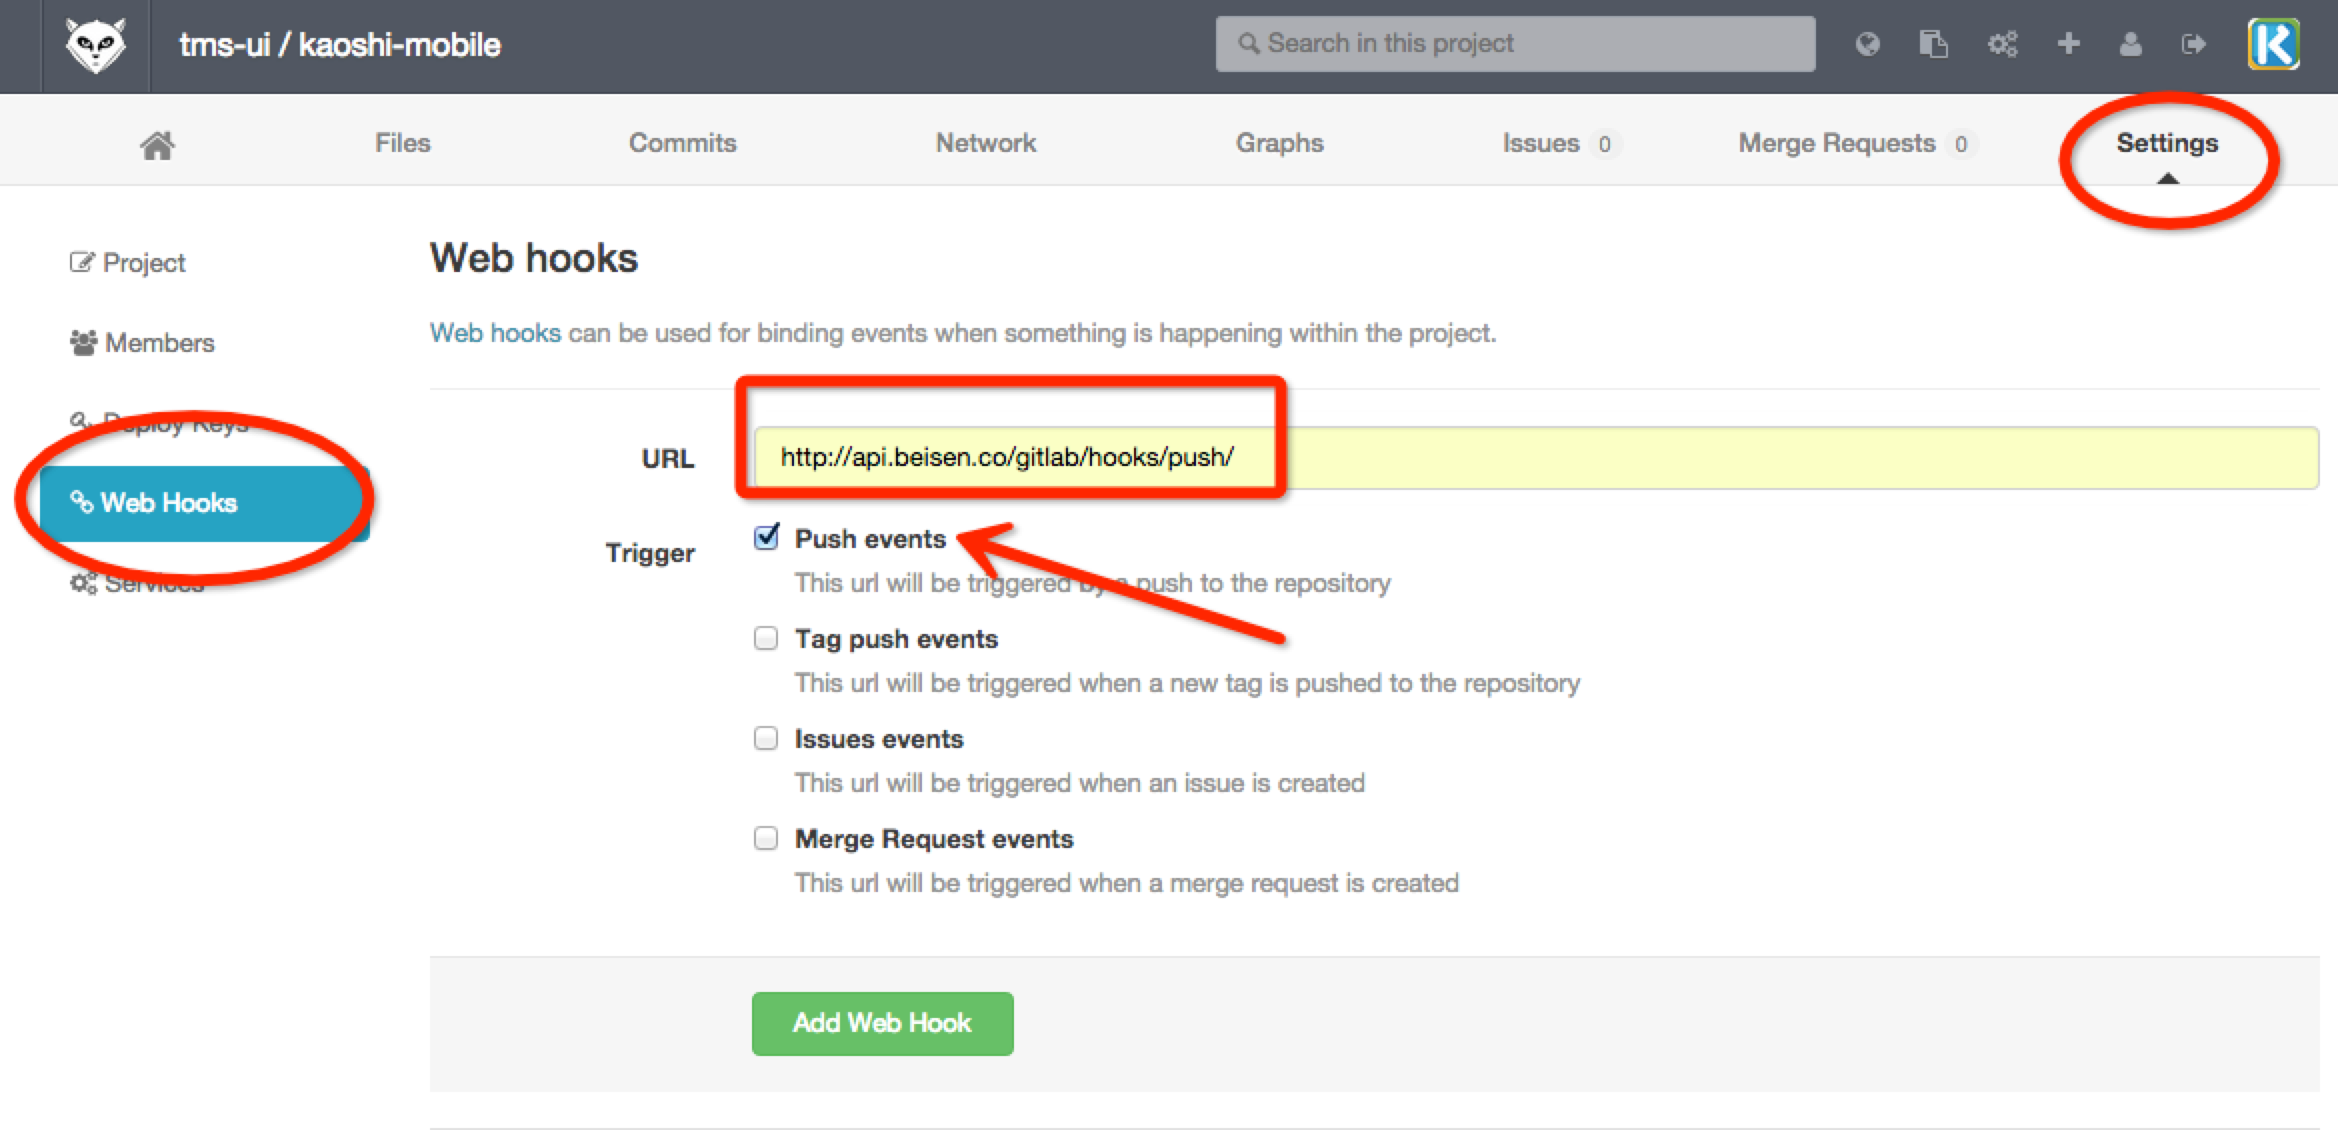Click the sign out arrow icon
Image resolution: width=2338 pixels, height=1130 pixels.
[x=2193, y=44]
